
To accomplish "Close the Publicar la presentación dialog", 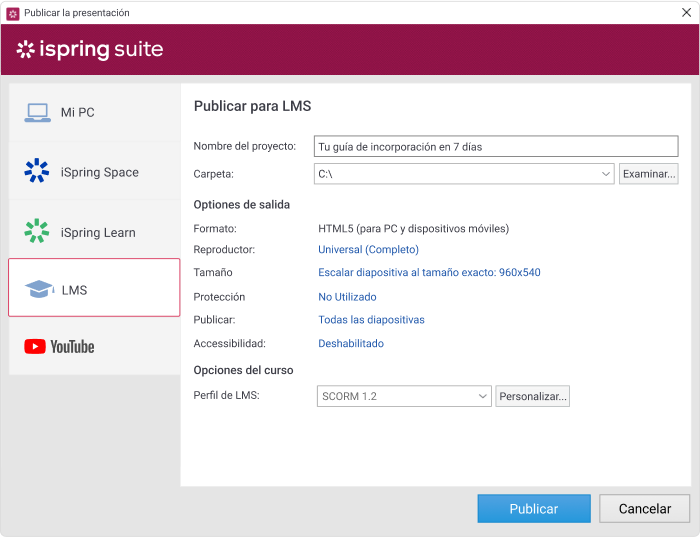I will coord(686,12).
